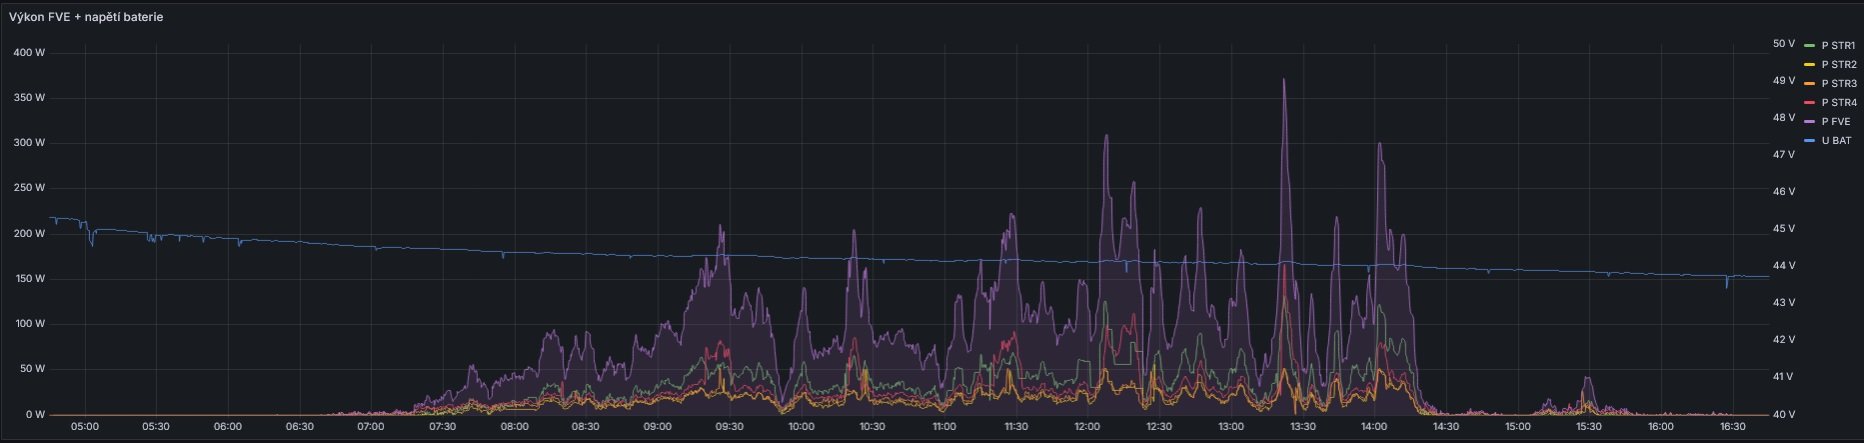The image size is (1864, 443).
Task: Click the 12:30 time axis label
Action: (1159, 427)
